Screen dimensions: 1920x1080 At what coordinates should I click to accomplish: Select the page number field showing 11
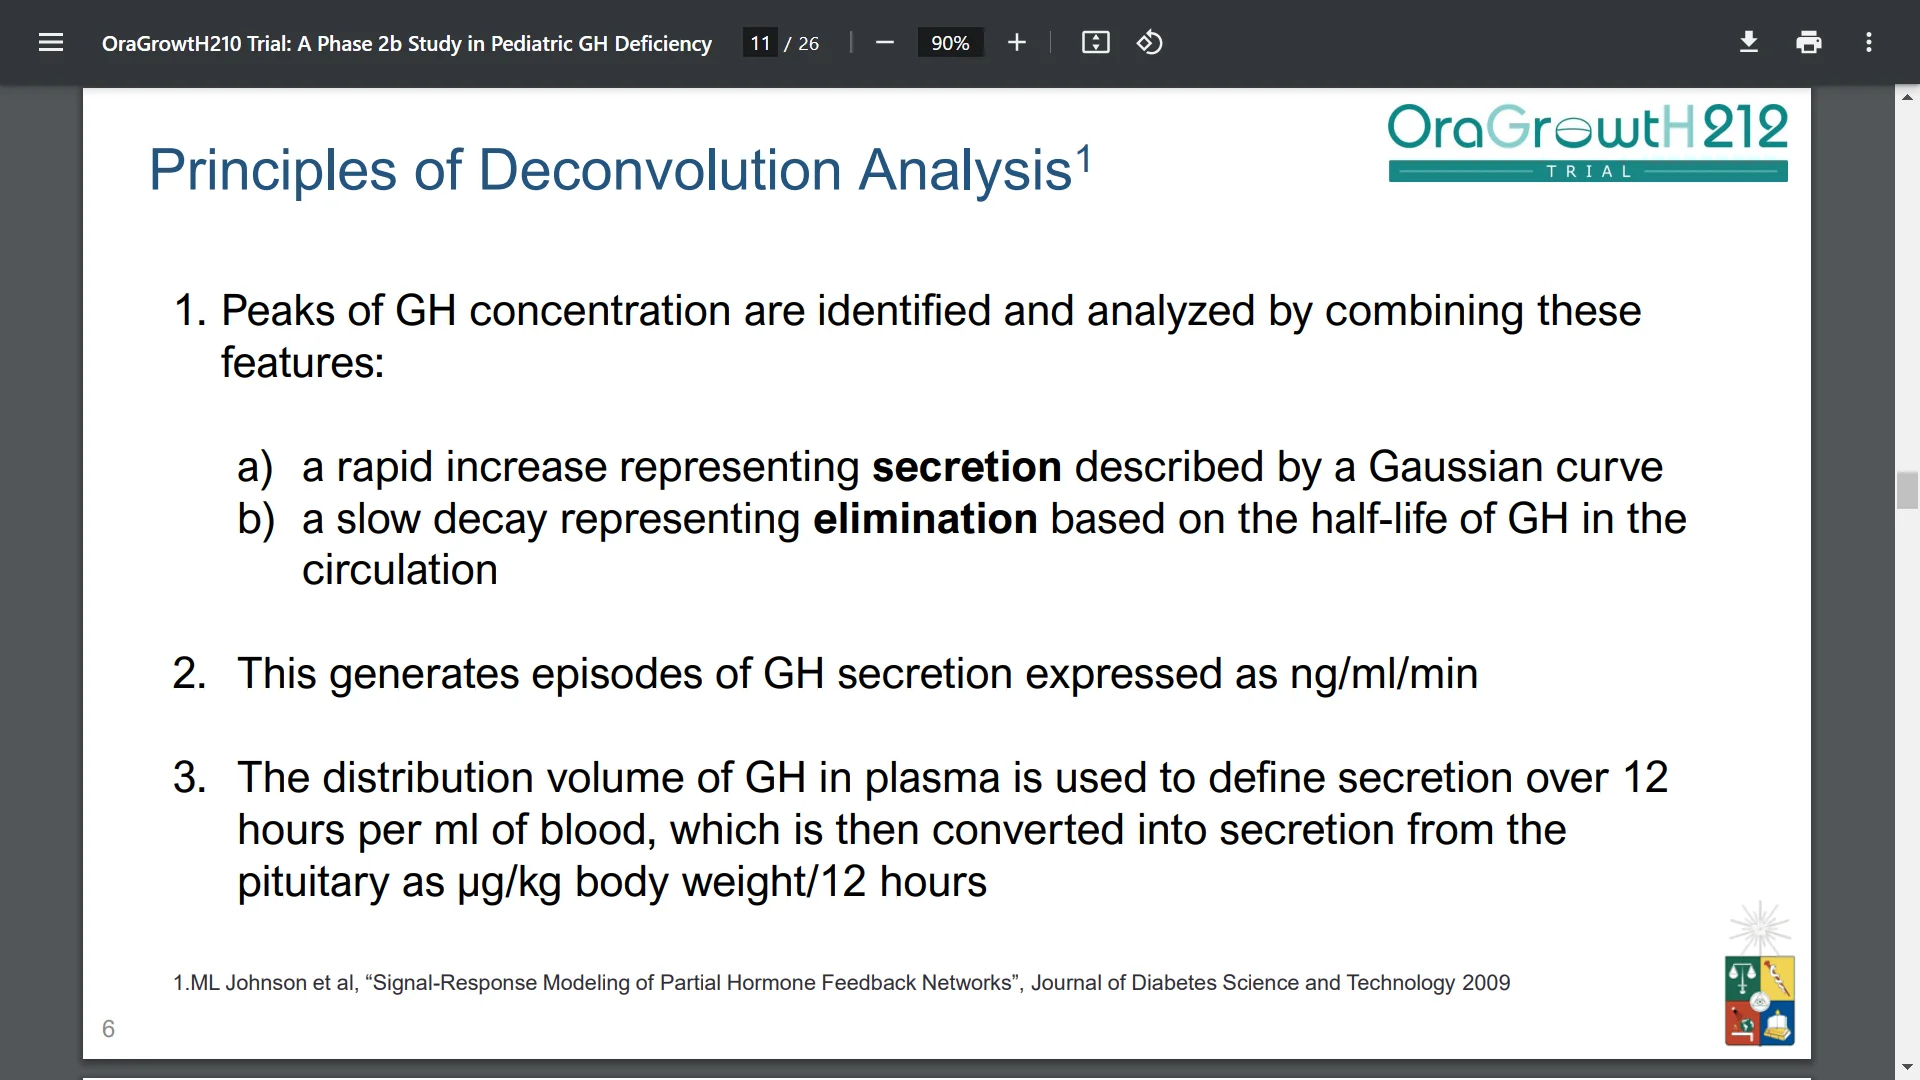(760, 43)
